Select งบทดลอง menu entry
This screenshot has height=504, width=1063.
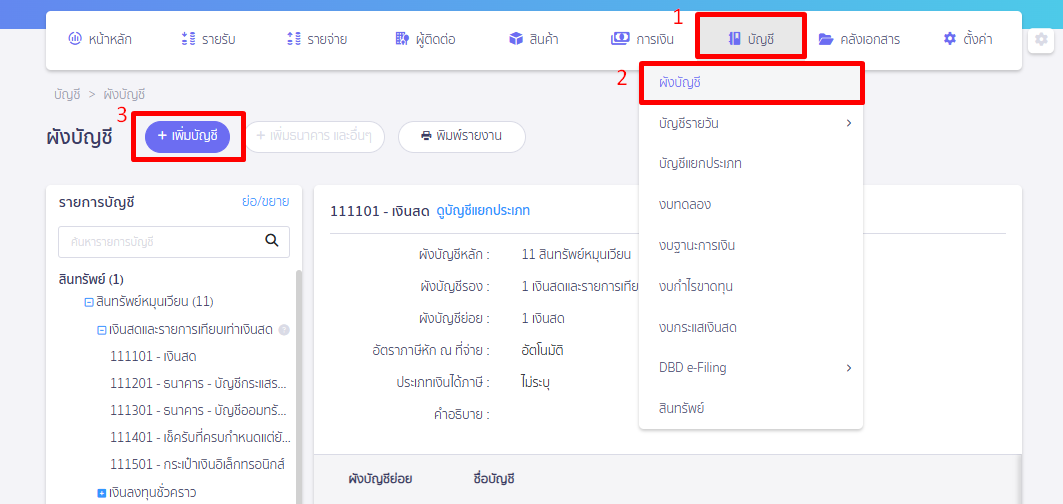click(x=751, y=205)
